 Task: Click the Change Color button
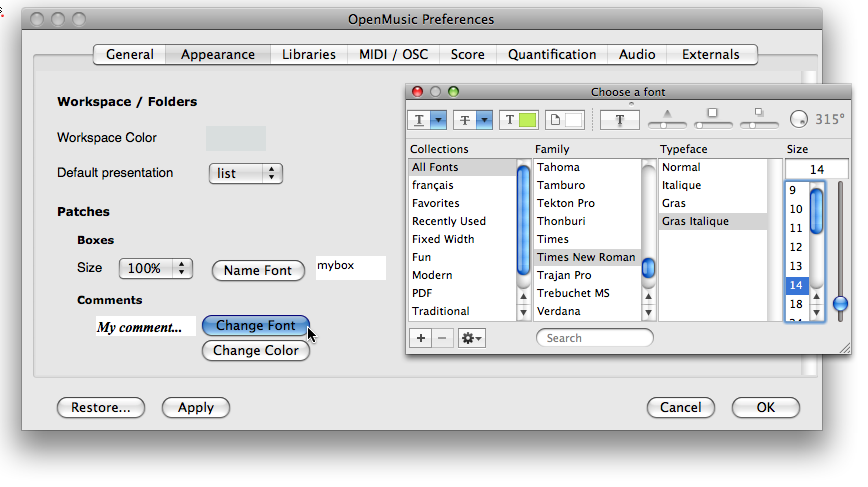(x=256, y=350)
